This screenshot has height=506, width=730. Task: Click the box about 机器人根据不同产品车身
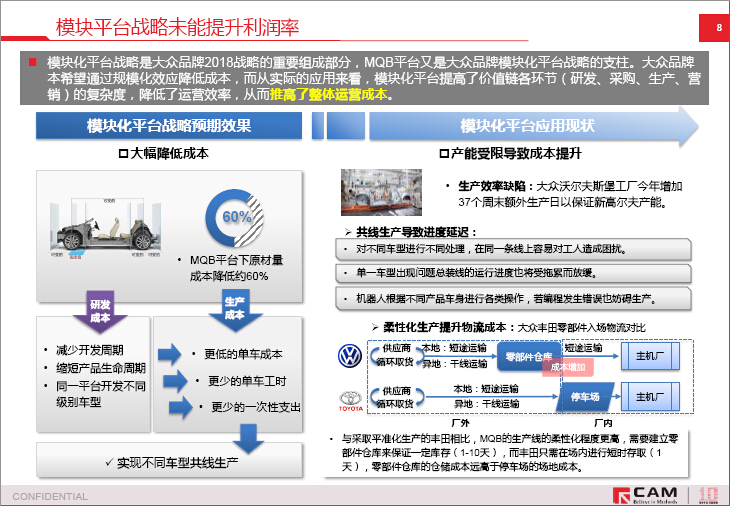513,299
